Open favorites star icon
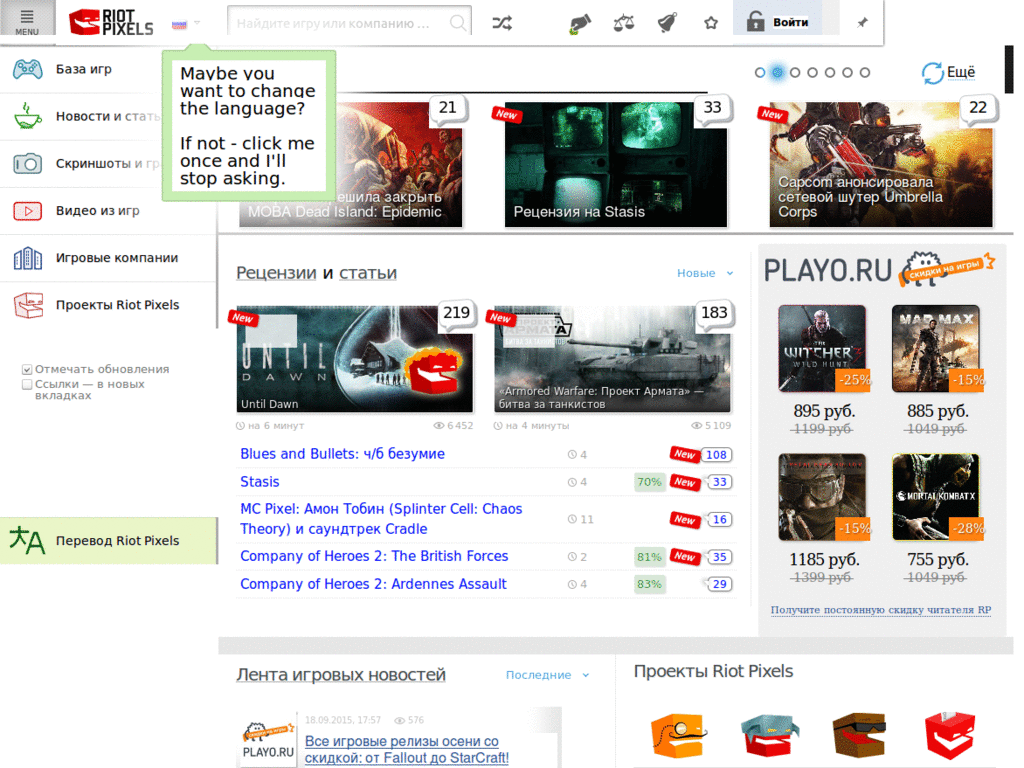The height and width of the screenshot is (768, 1024). pyautogui.click(x=711, y=24)
